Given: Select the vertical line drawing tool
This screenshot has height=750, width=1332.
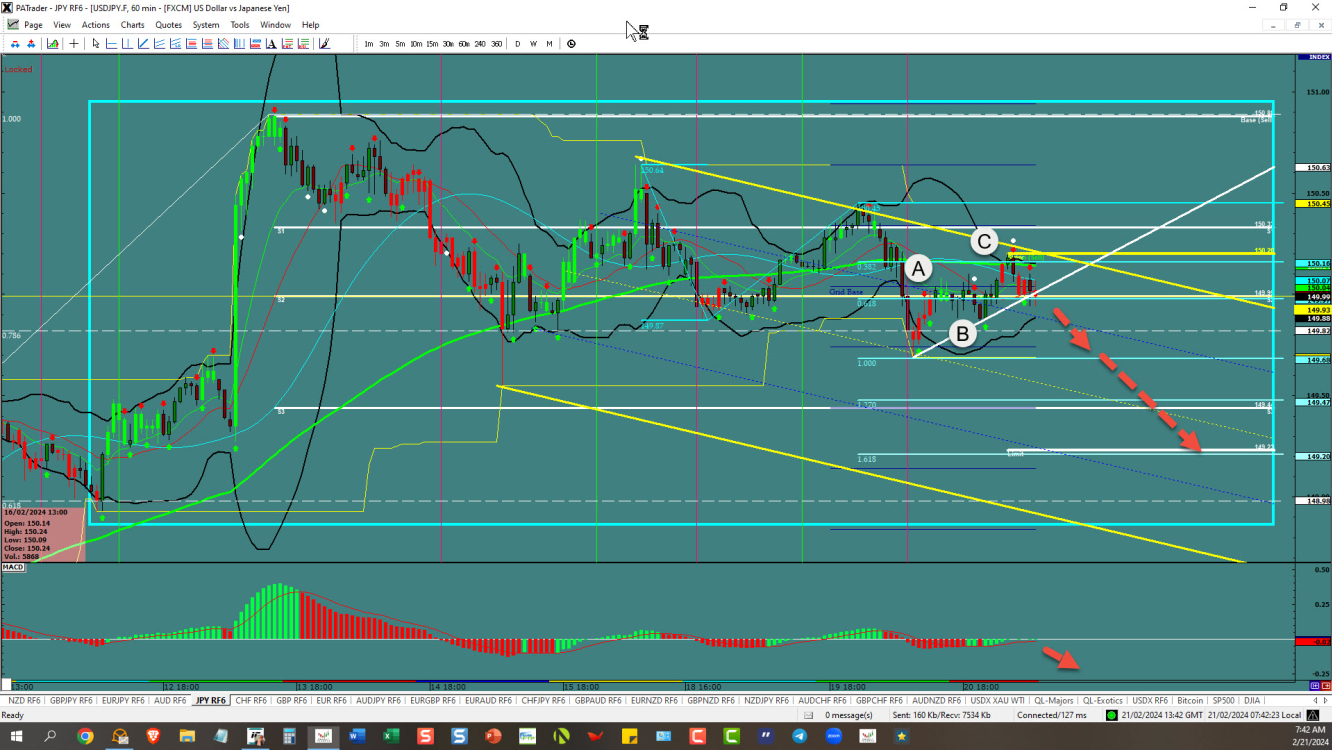Looking at the screenshot, I should click(x=127, y=43).
